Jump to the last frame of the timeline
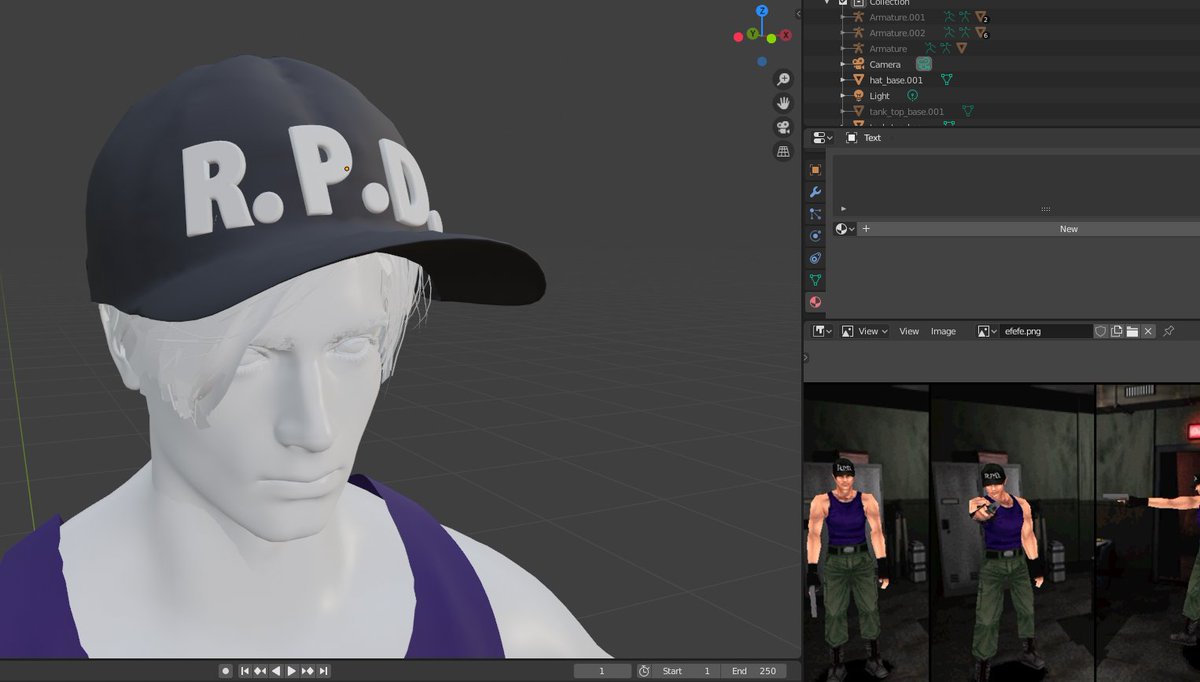 (324, 671)
